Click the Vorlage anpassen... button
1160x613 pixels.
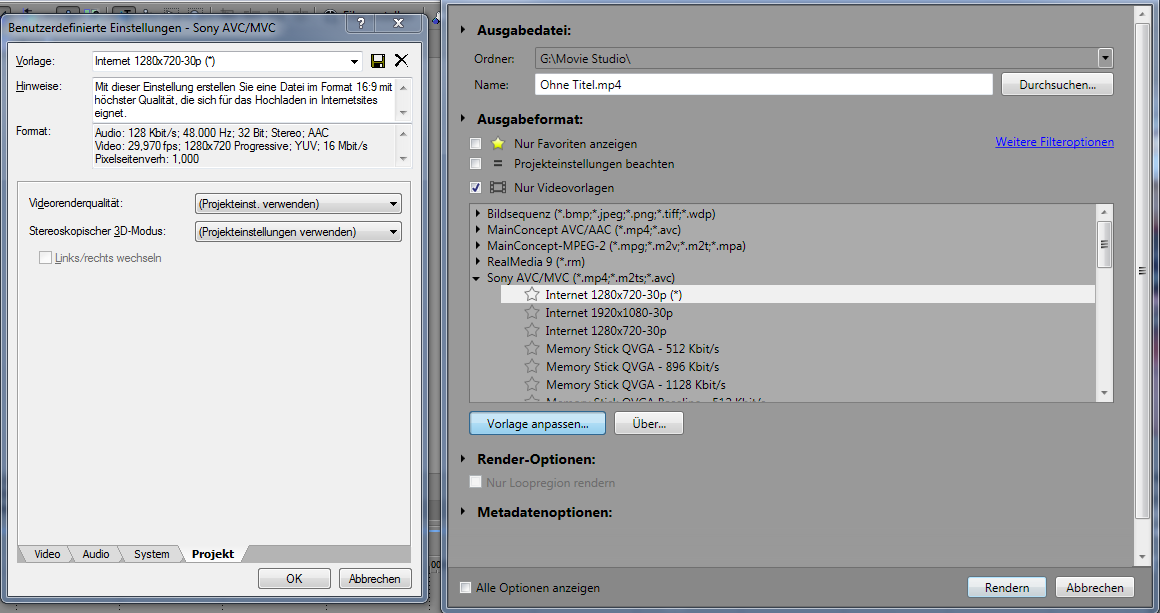pos(538,424)
